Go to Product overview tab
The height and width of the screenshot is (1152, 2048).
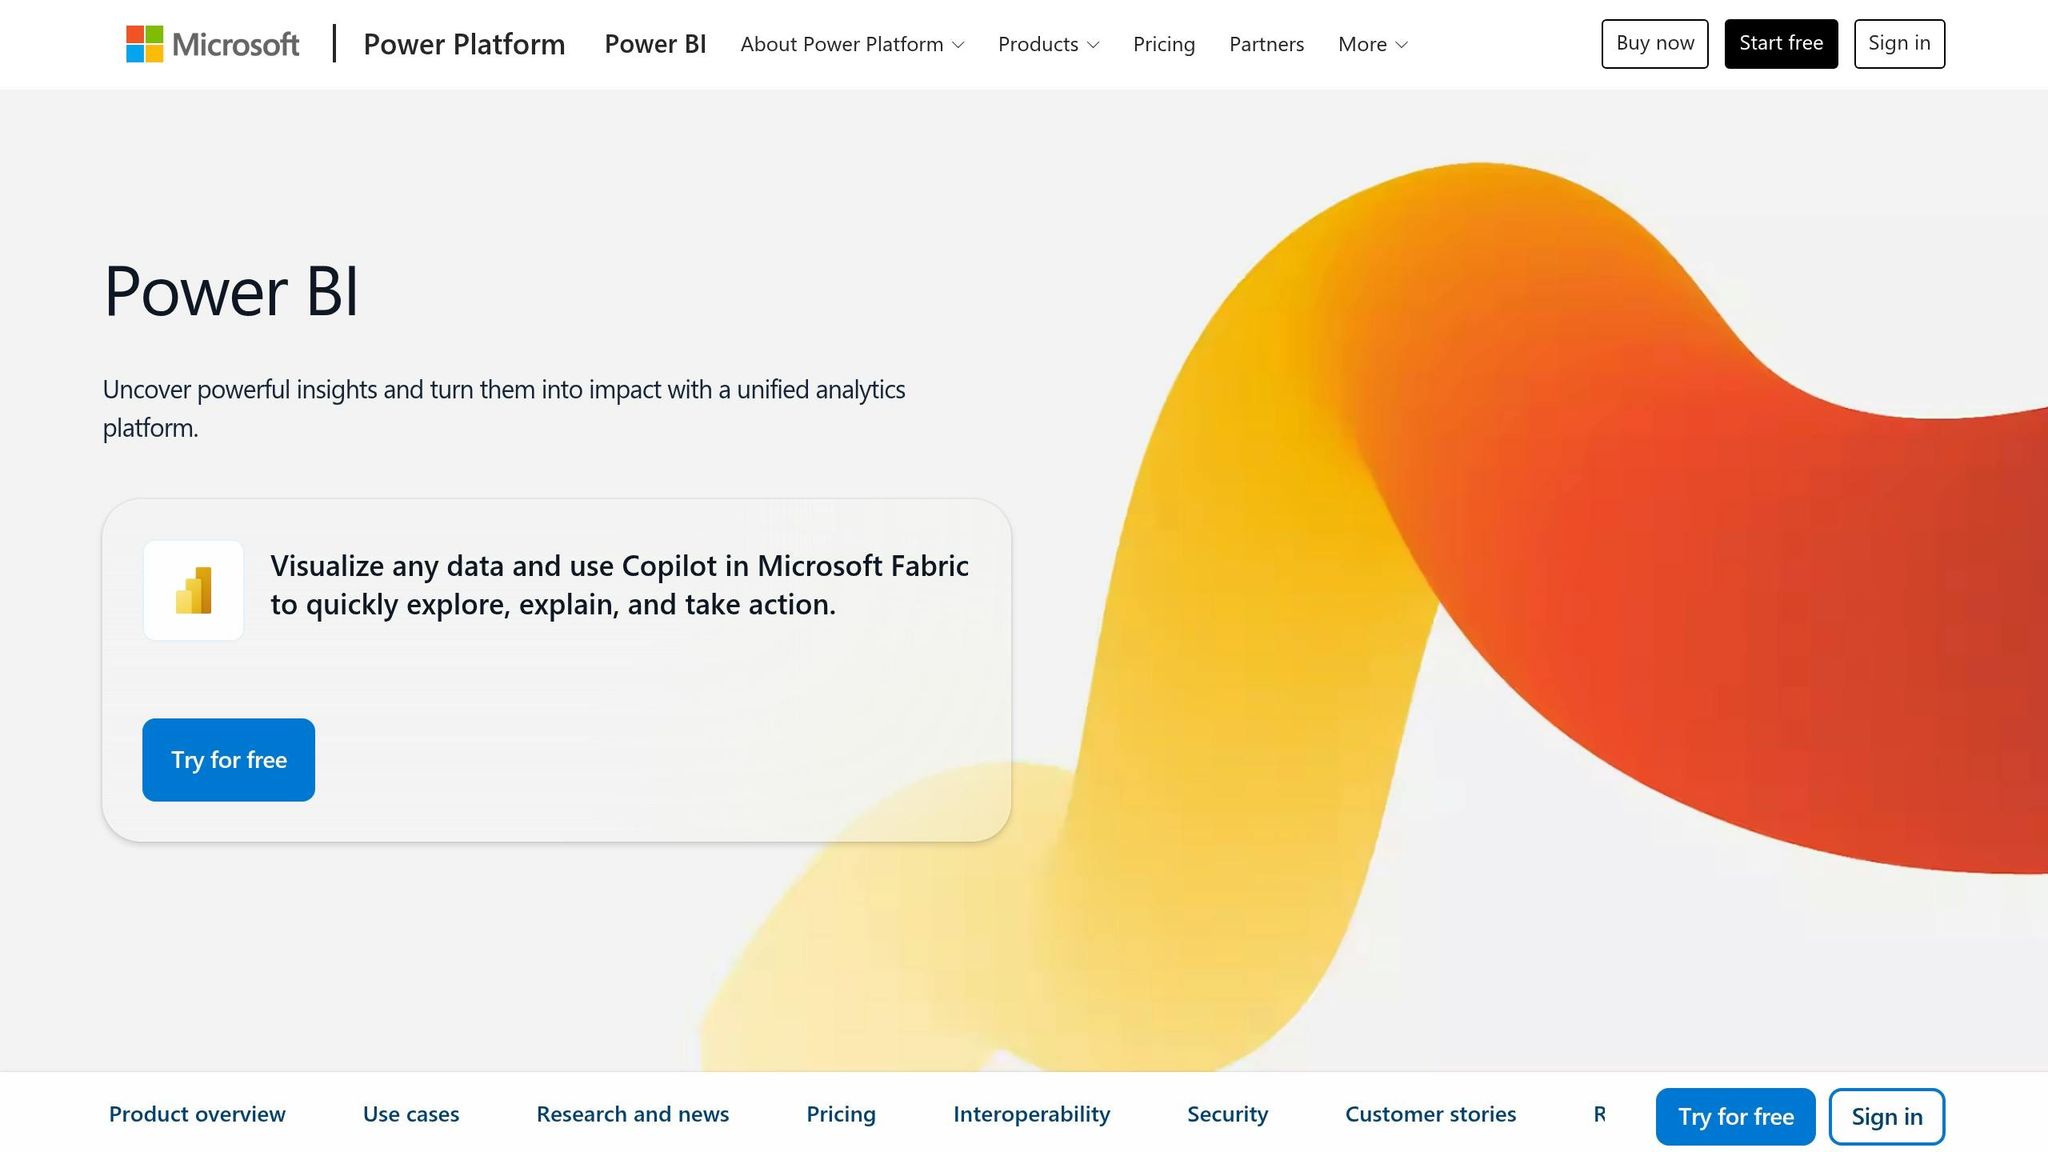tap(197, 1114)
